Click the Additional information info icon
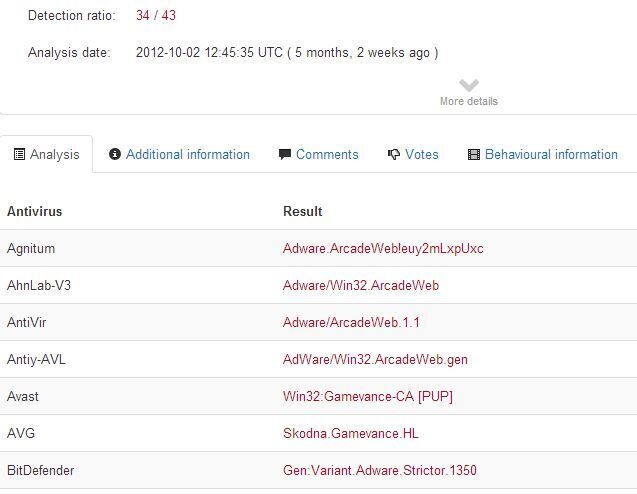 coord(115,155)
